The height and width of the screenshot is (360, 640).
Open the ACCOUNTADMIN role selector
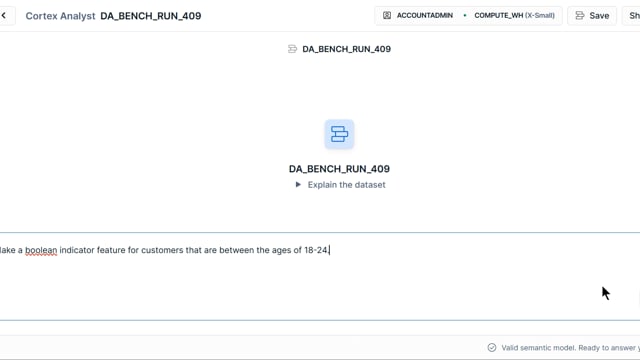click(424, 16)
